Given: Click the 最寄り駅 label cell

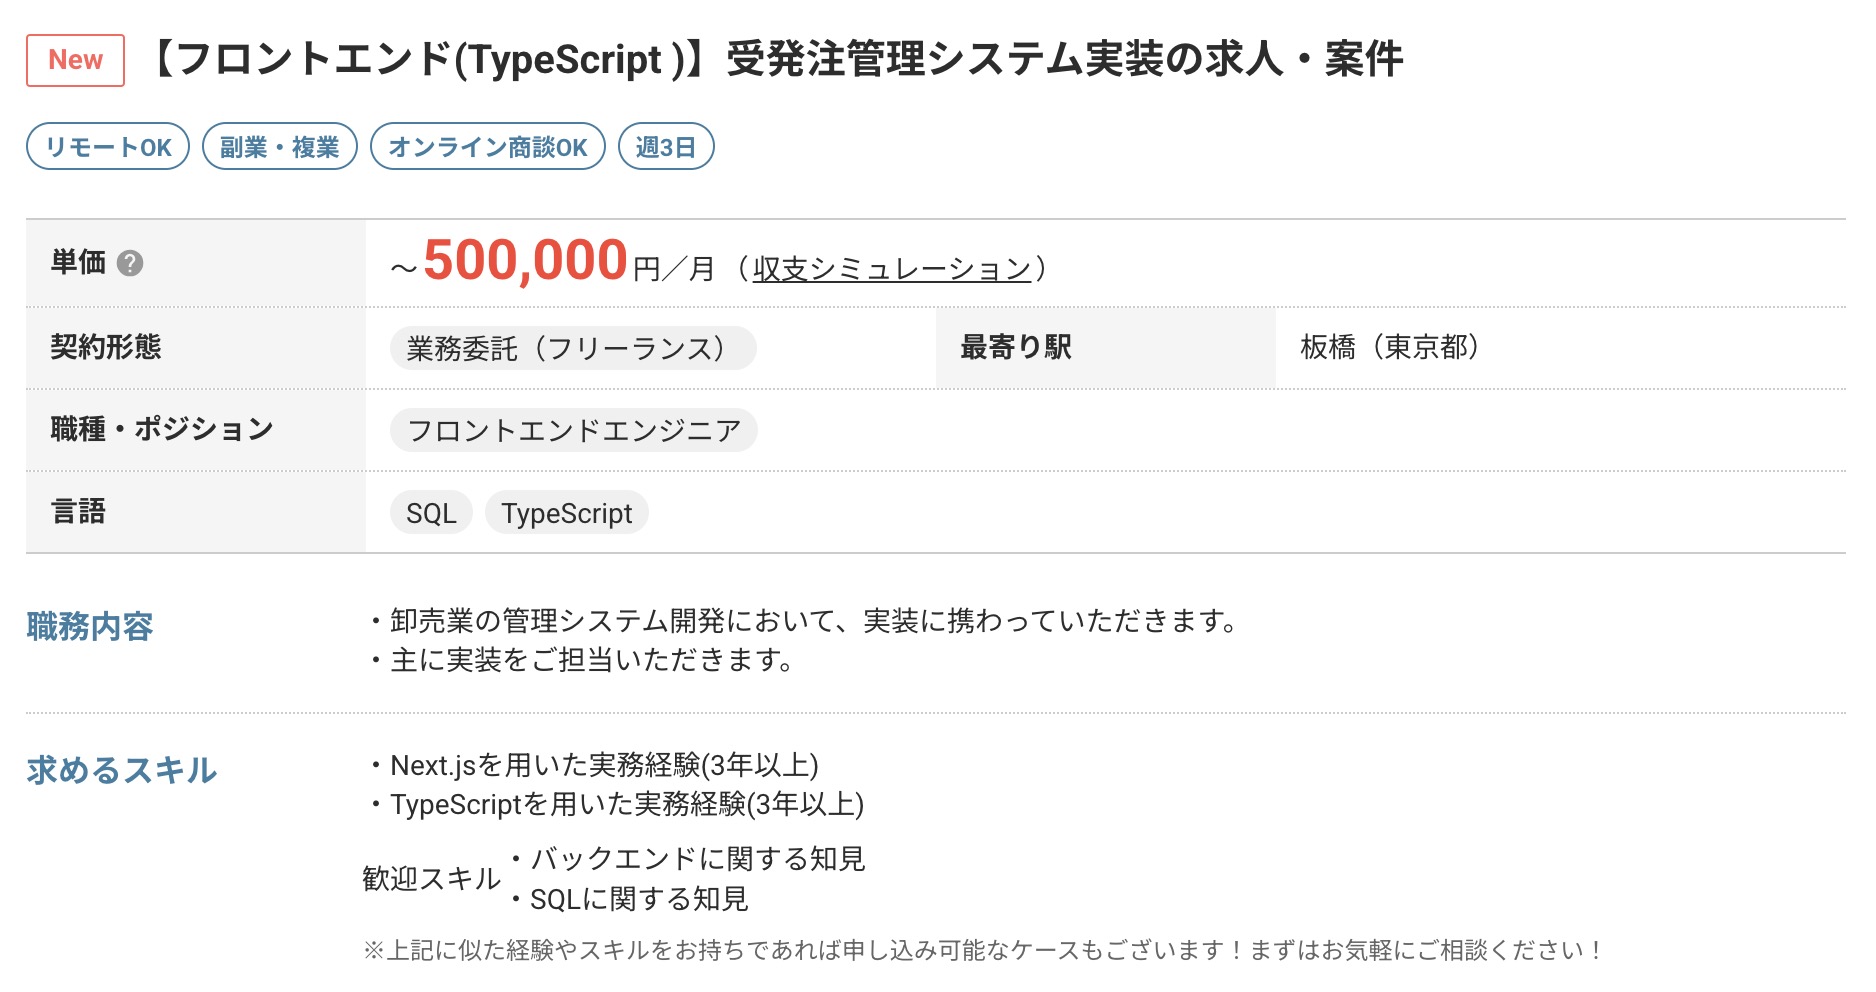Looking at the screenshot, I should click(x=1106, y=347).
